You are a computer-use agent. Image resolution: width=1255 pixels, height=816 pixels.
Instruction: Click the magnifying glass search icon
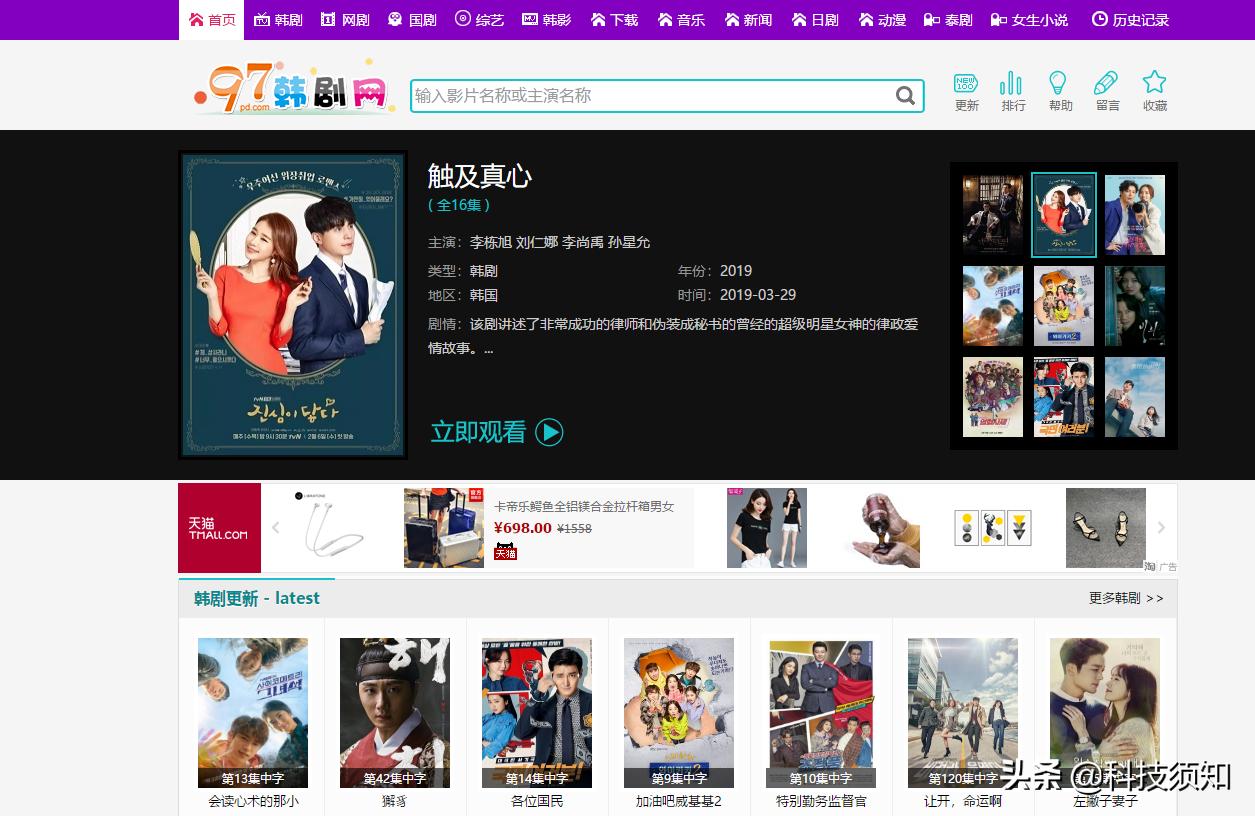(905, 96)
